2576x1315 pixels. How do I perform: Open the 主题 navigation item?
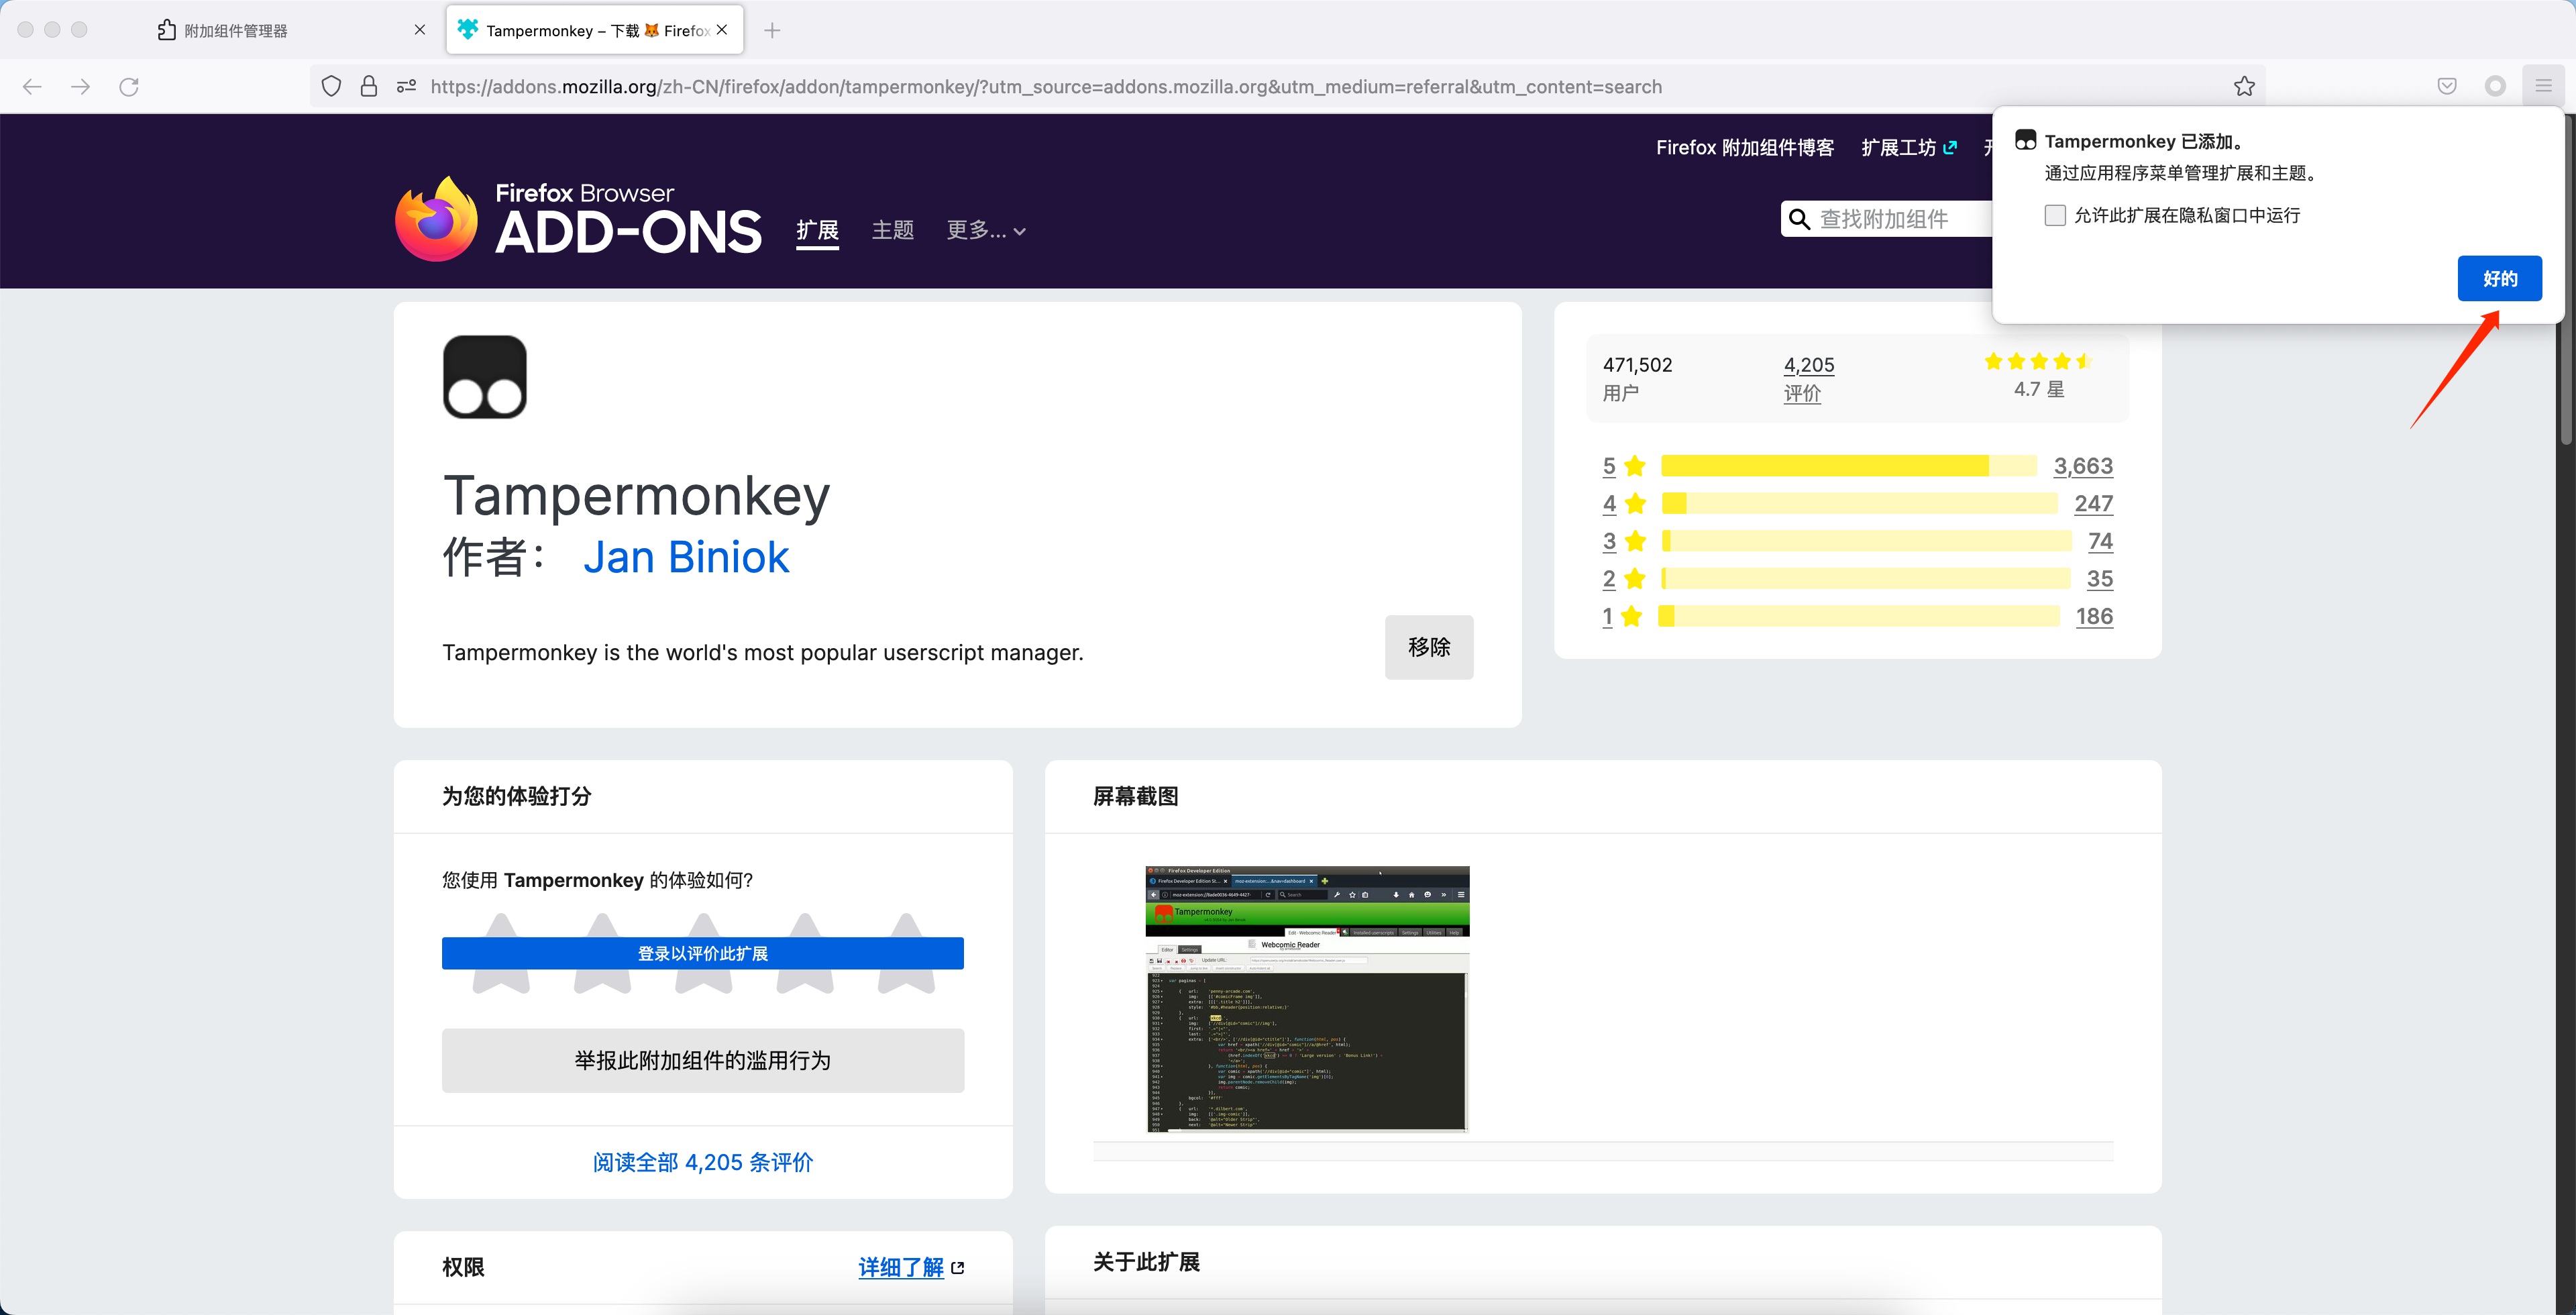pyautogui.click(x=893, y=231)
